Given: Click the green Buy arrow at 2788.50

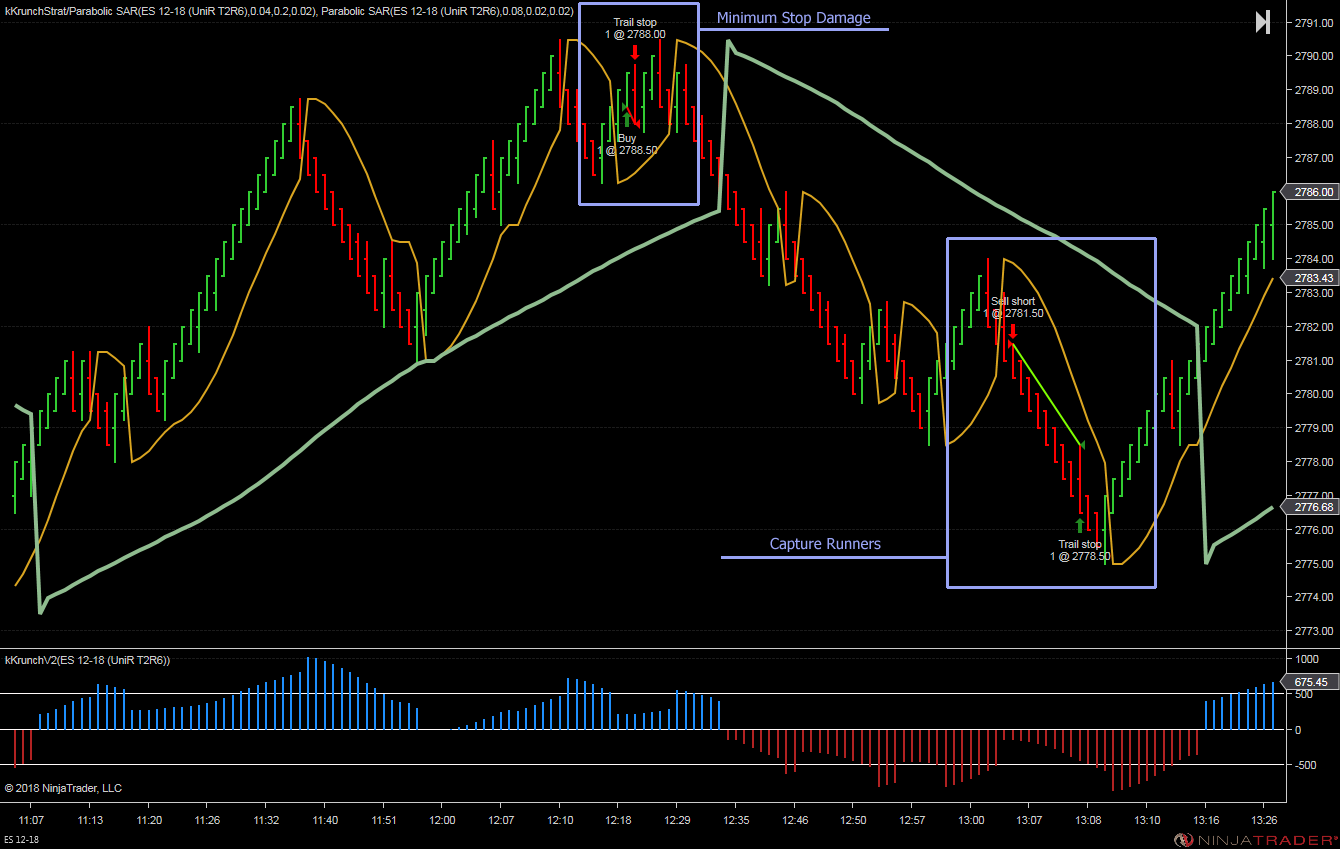Looking at the screenshot, I should point(627,119).
